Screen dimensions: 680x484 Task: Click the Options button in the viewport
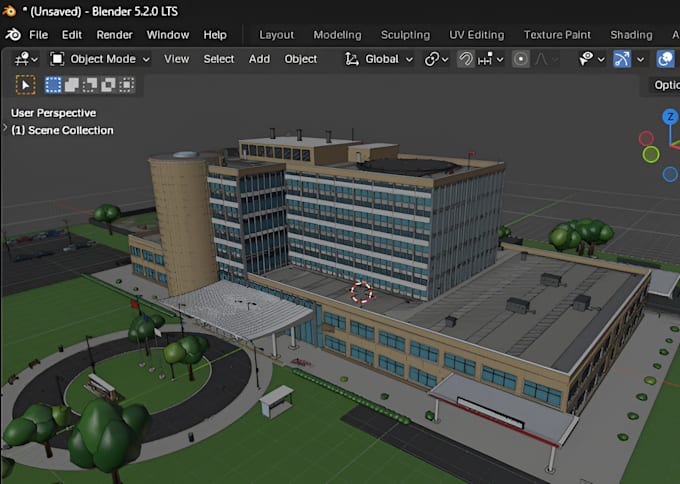pyautogui.click(x=664, y=85)
